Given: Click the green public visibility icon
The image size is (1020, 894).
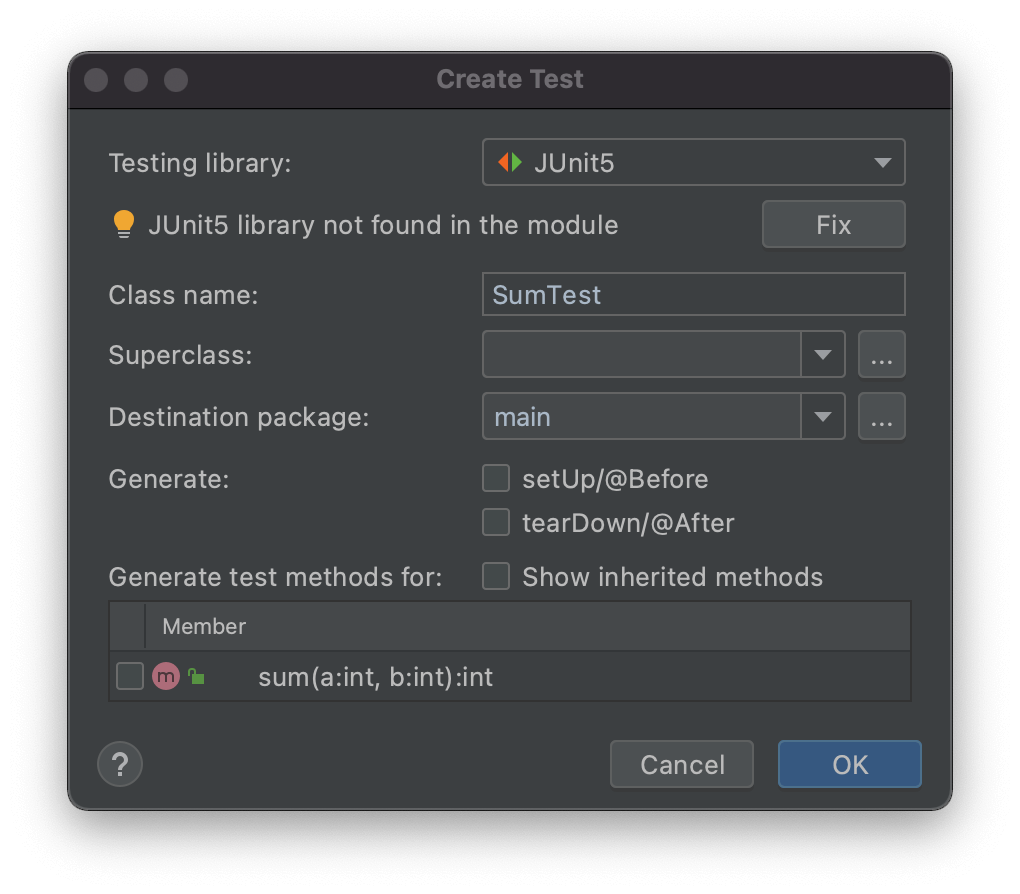Looking at the screenshot, I should pos(195,676).
